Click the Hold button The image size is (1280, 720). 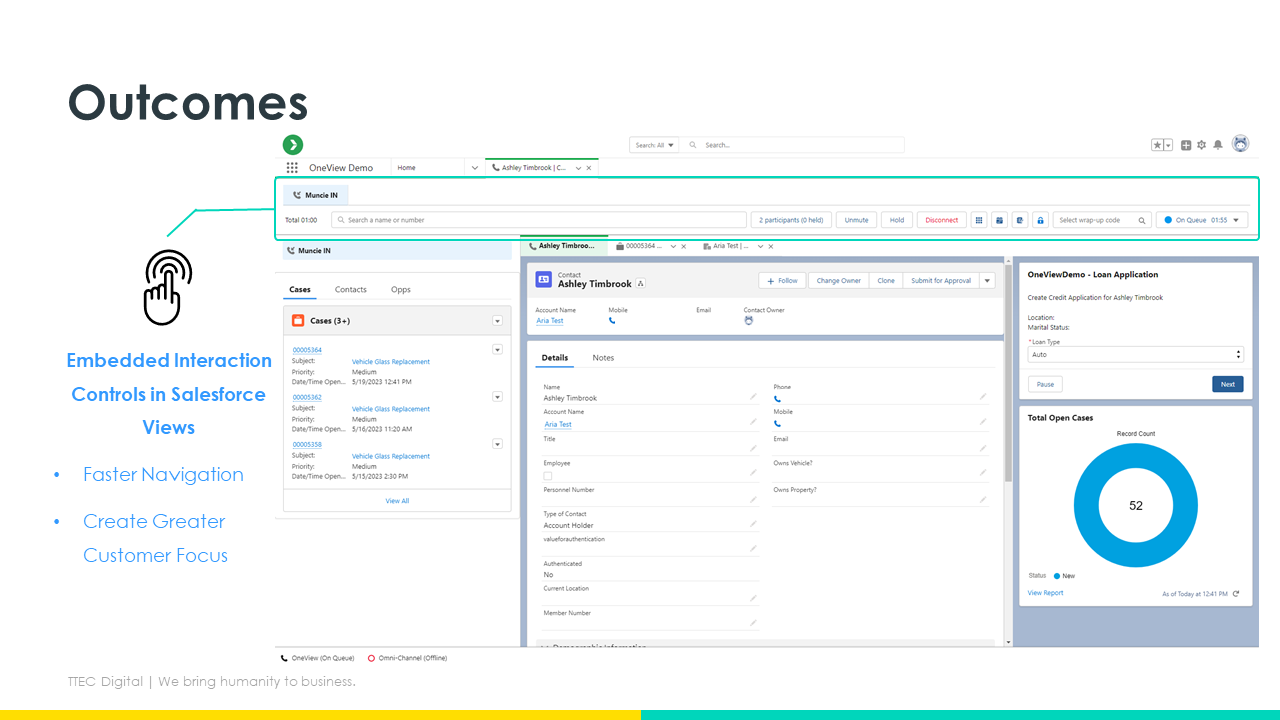[897, 220]
